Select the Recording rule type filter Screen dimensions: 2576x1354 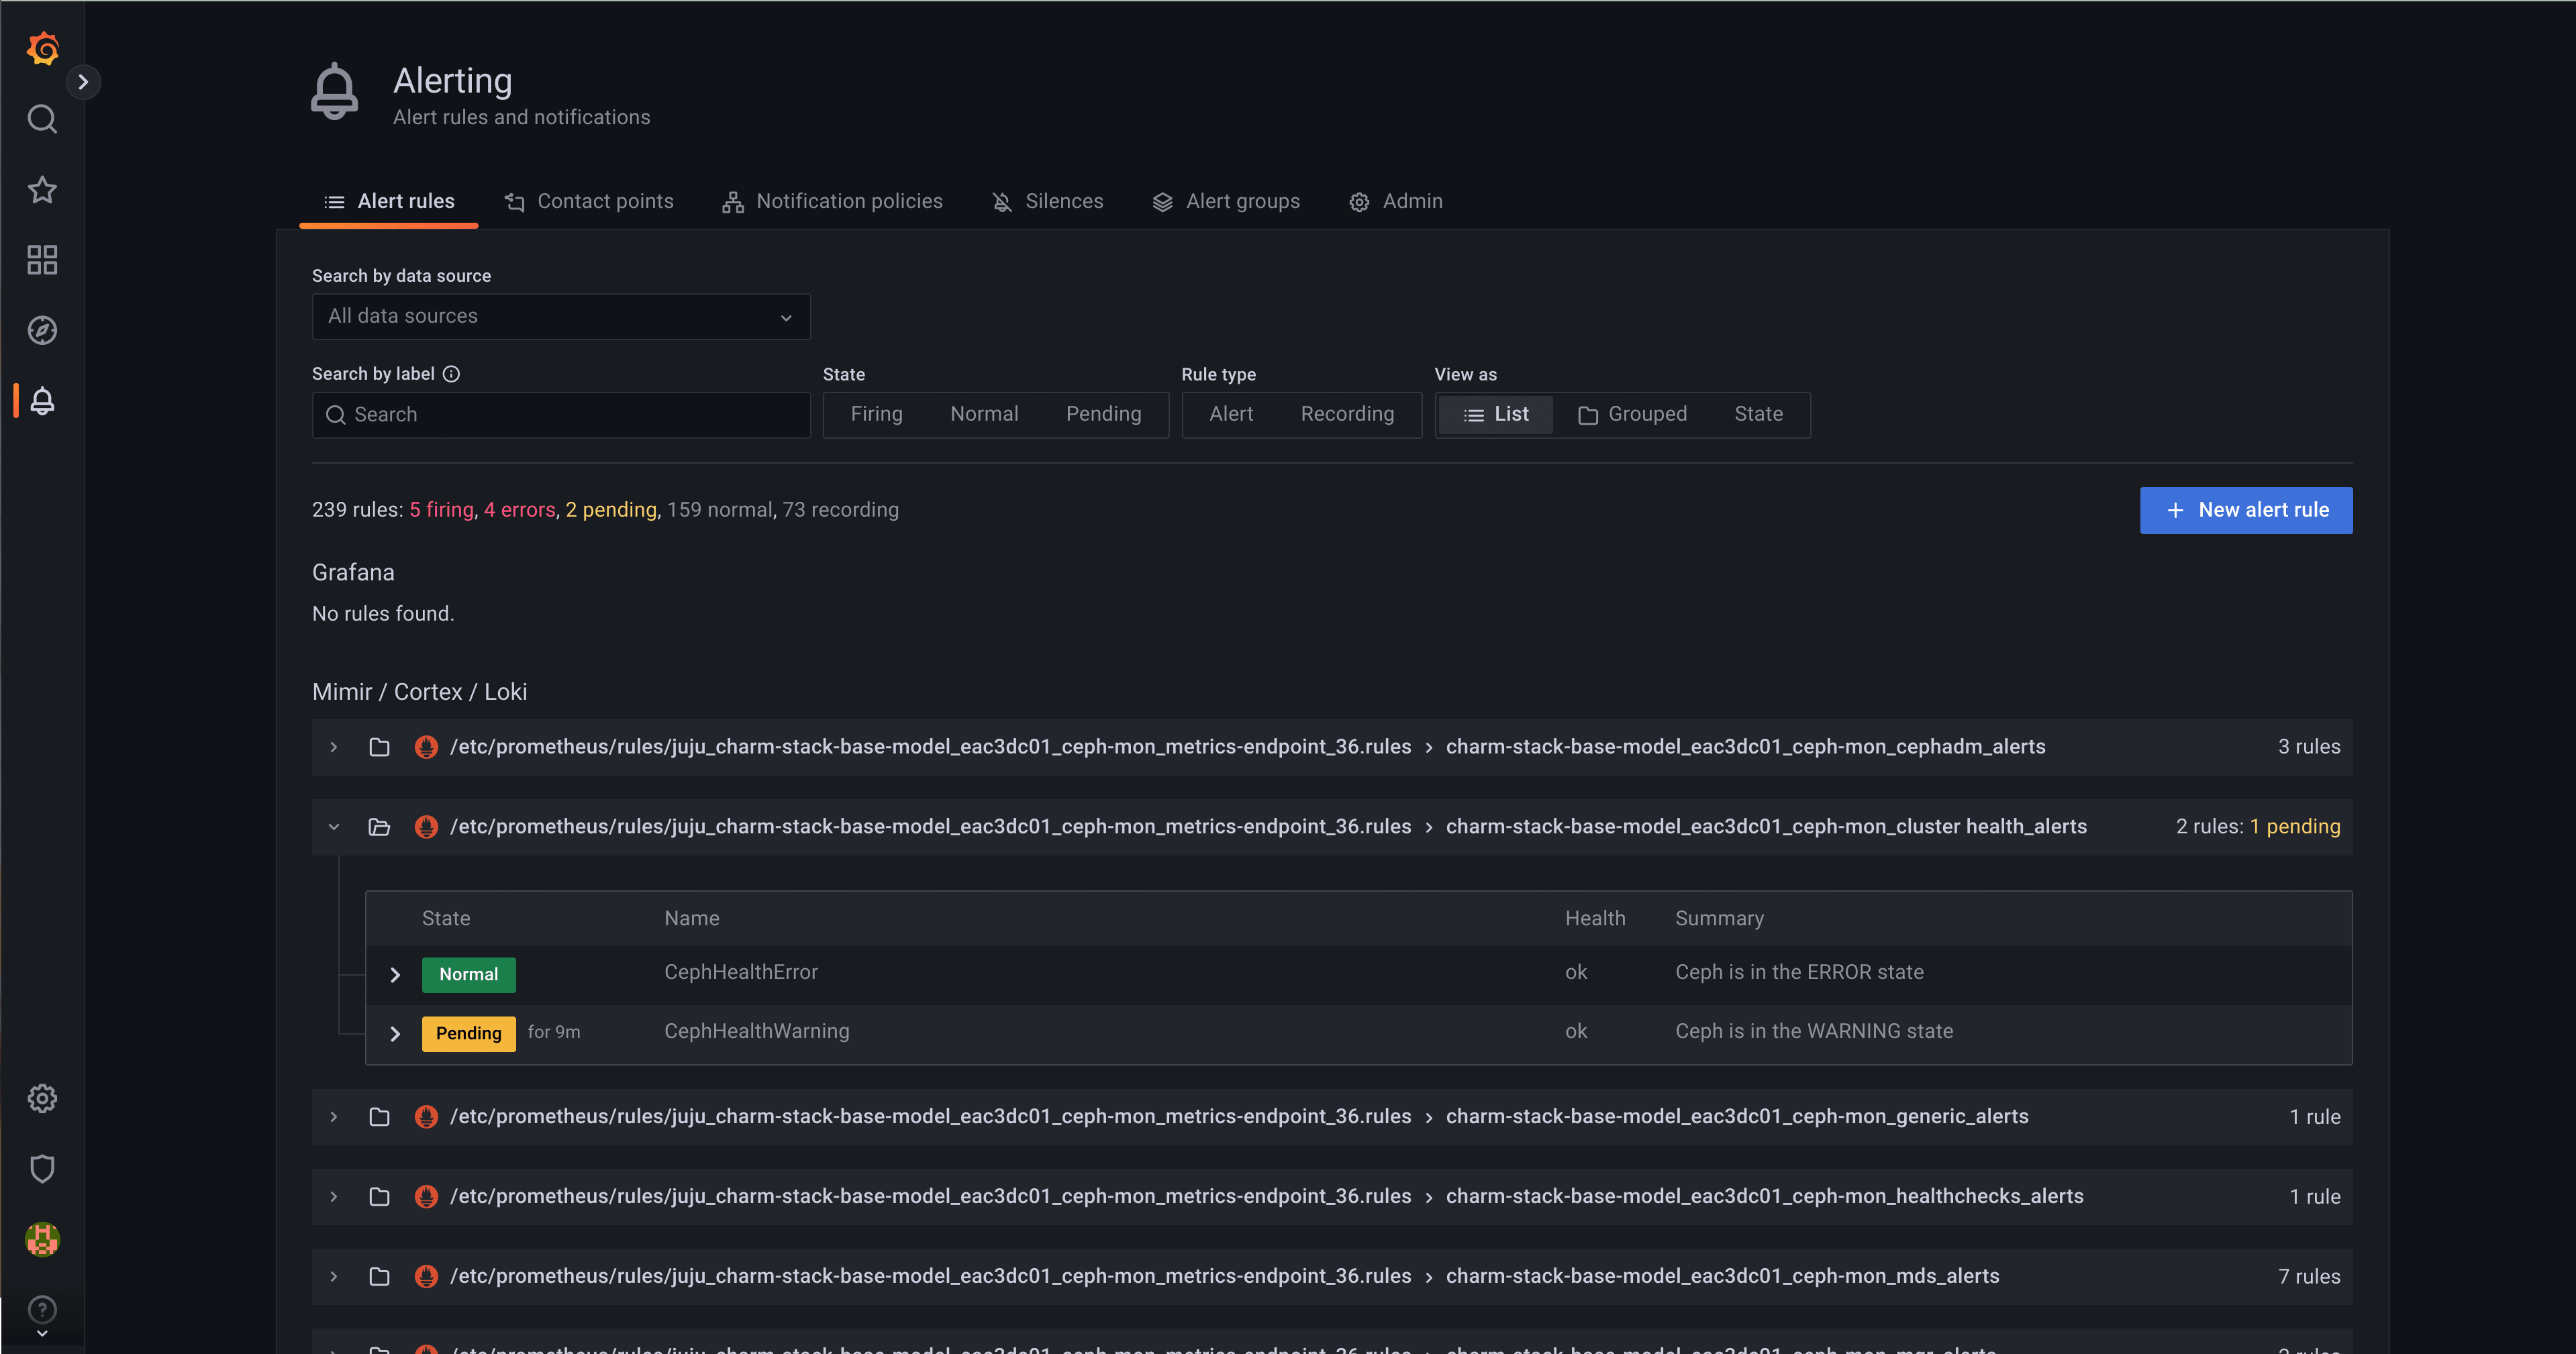point(1347,414)
